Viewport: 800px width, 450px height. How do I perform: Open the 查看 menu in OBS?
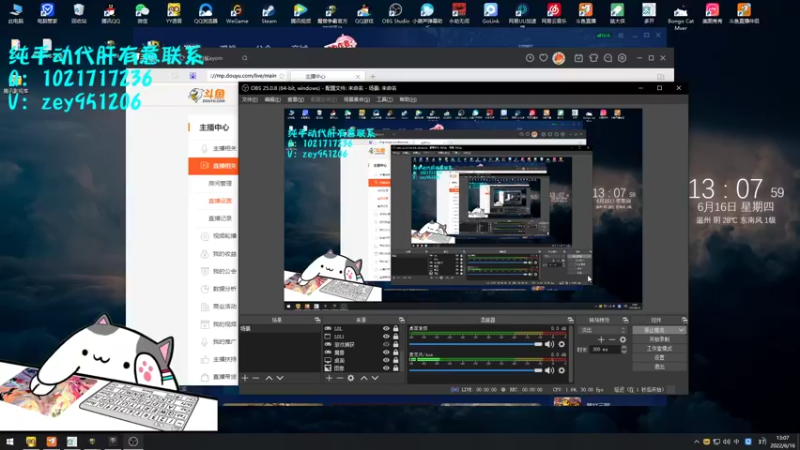tap(295, 99)
